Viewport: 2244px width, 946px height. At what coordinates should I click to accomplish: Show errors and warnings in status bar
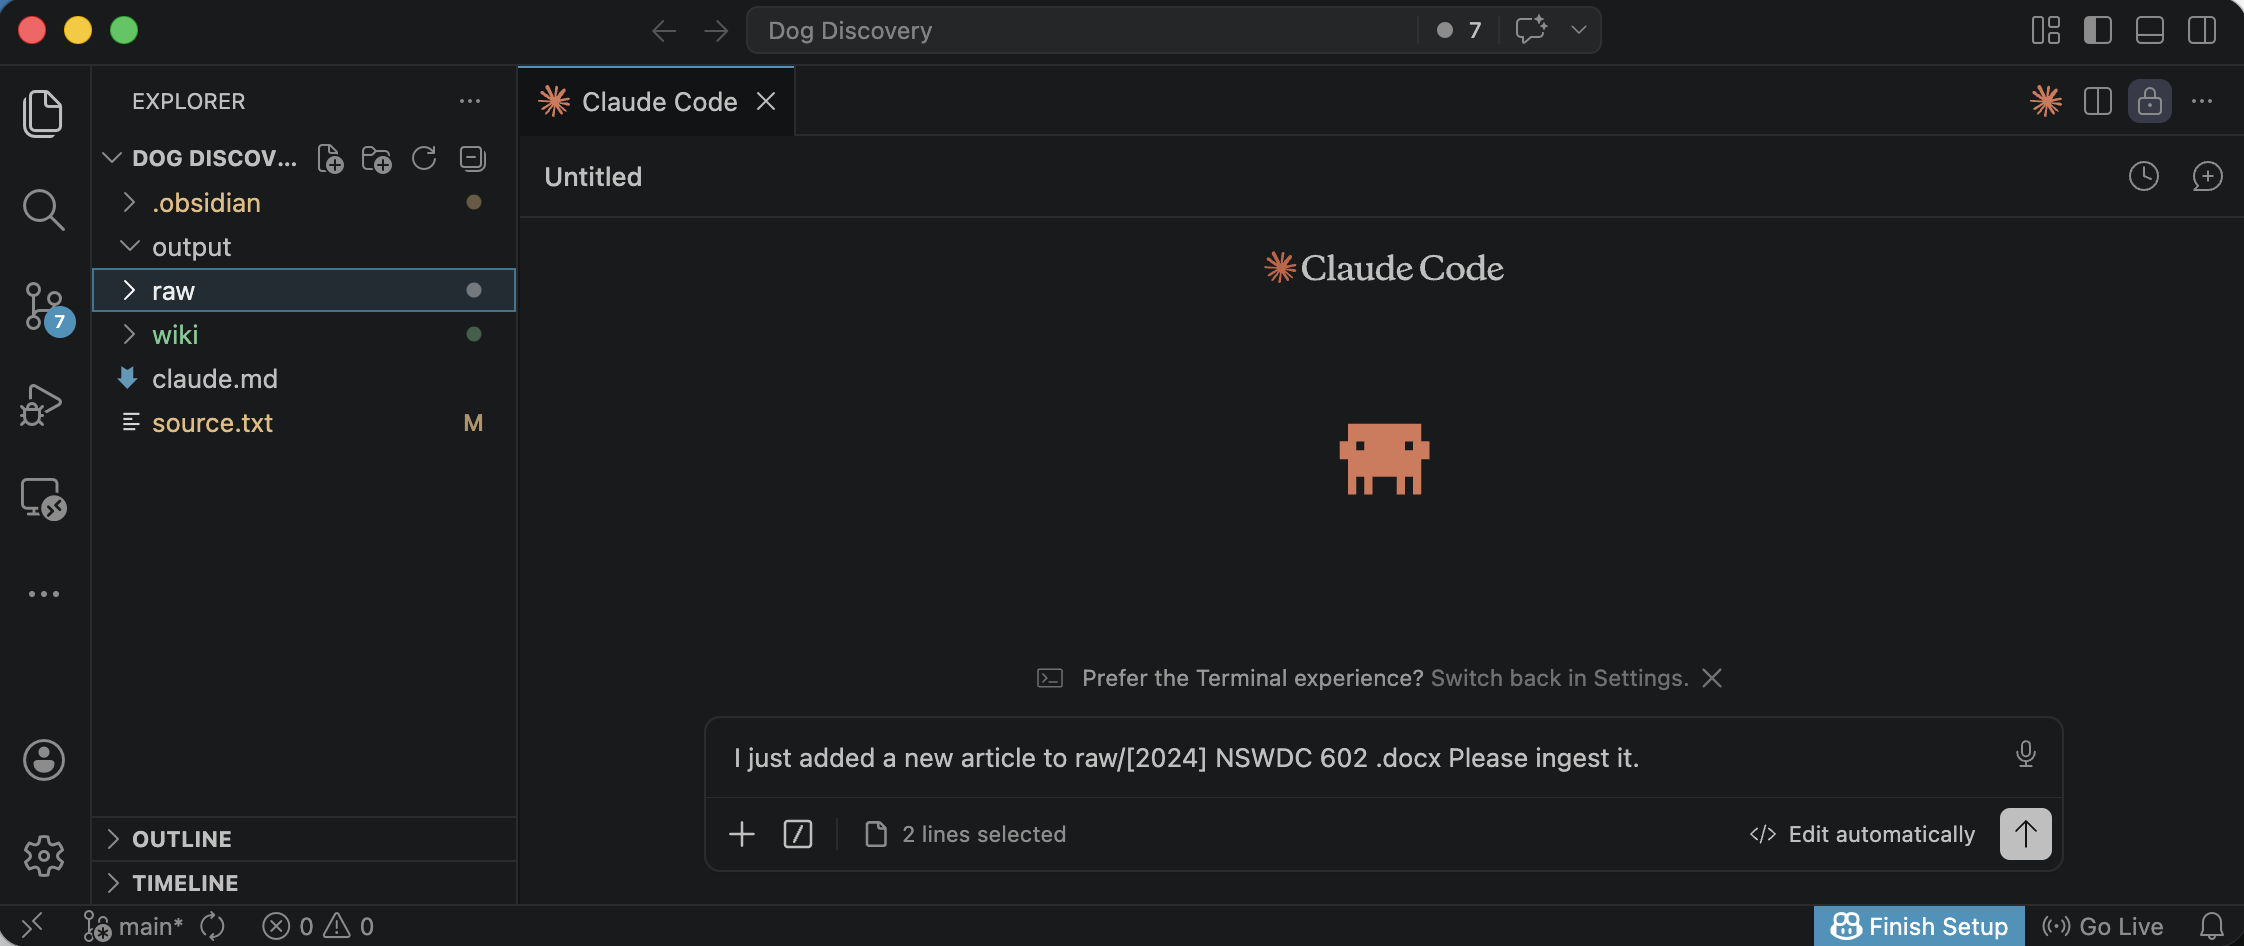point(318,927)
